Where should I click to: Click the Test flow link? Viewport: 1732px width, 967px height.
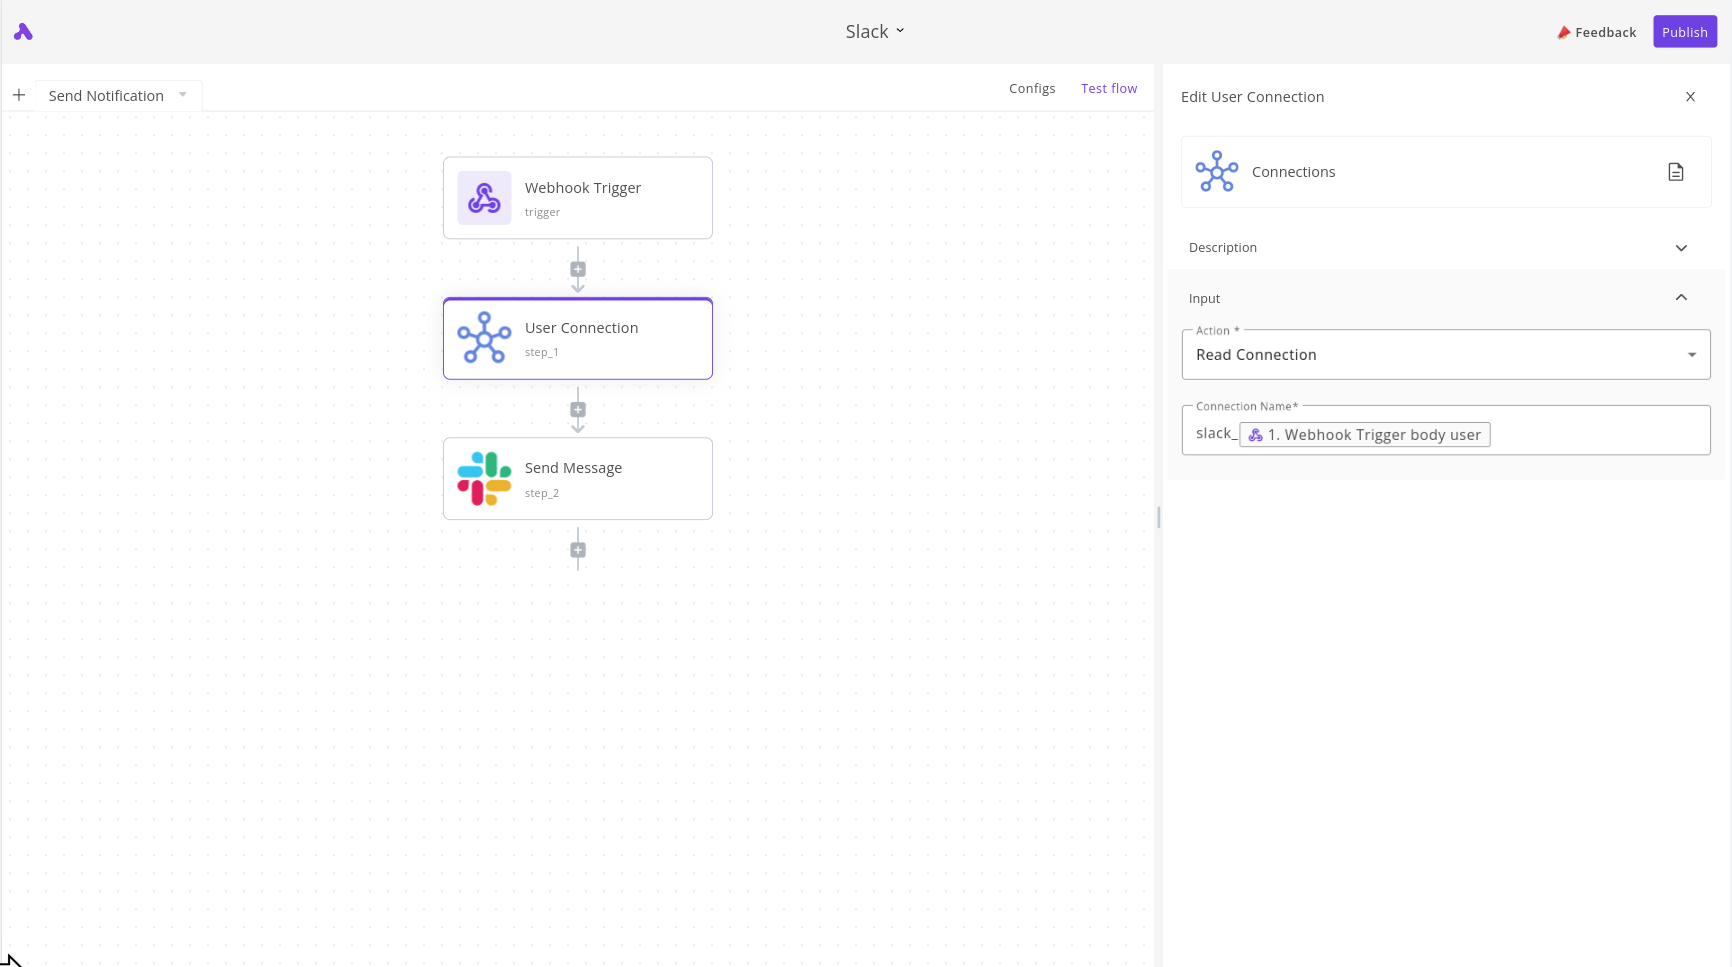1108,89
